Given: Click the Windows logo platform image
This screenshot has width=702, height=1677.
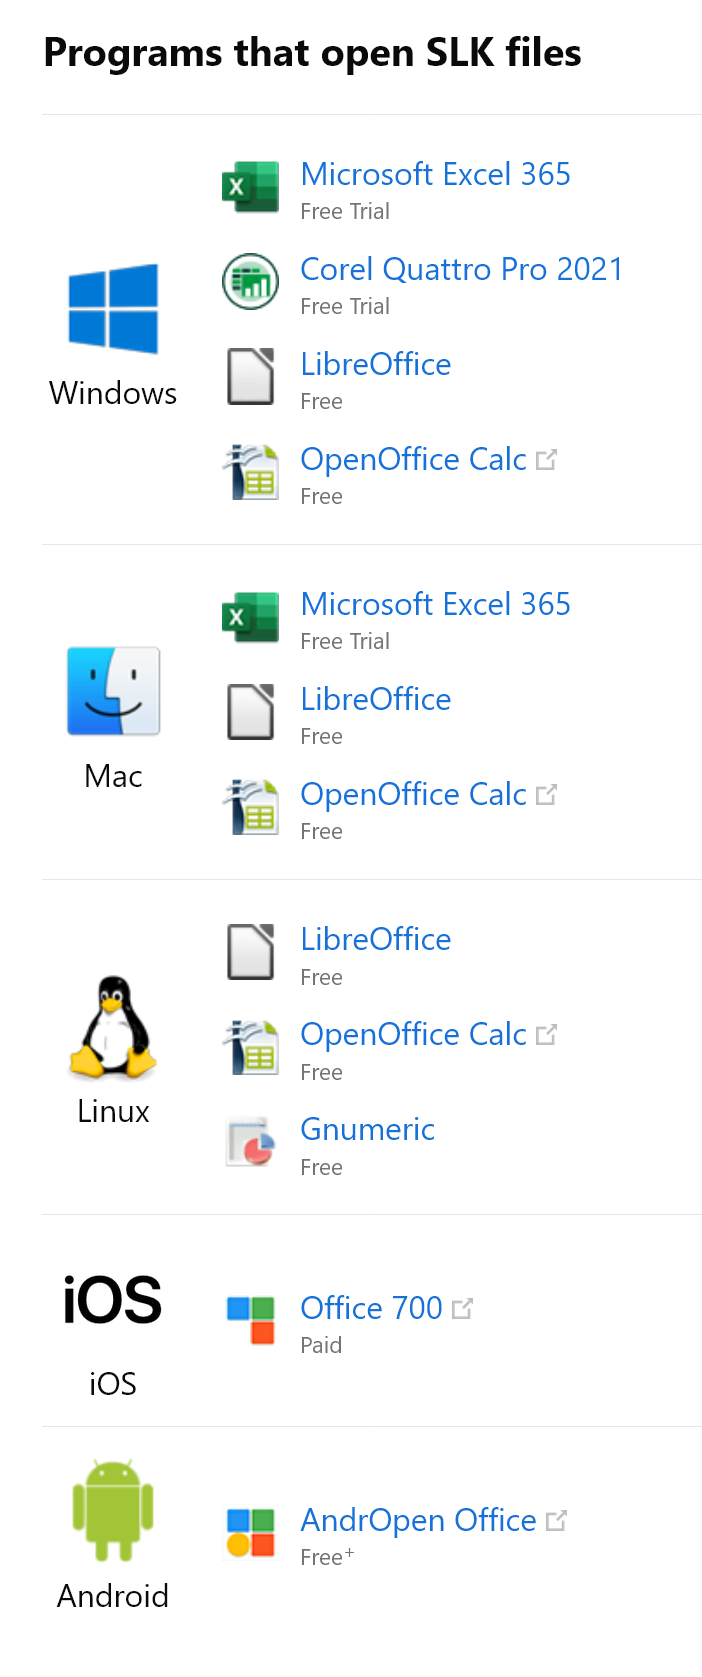Looking at the screenshot, I should click(x=113, y=308).
